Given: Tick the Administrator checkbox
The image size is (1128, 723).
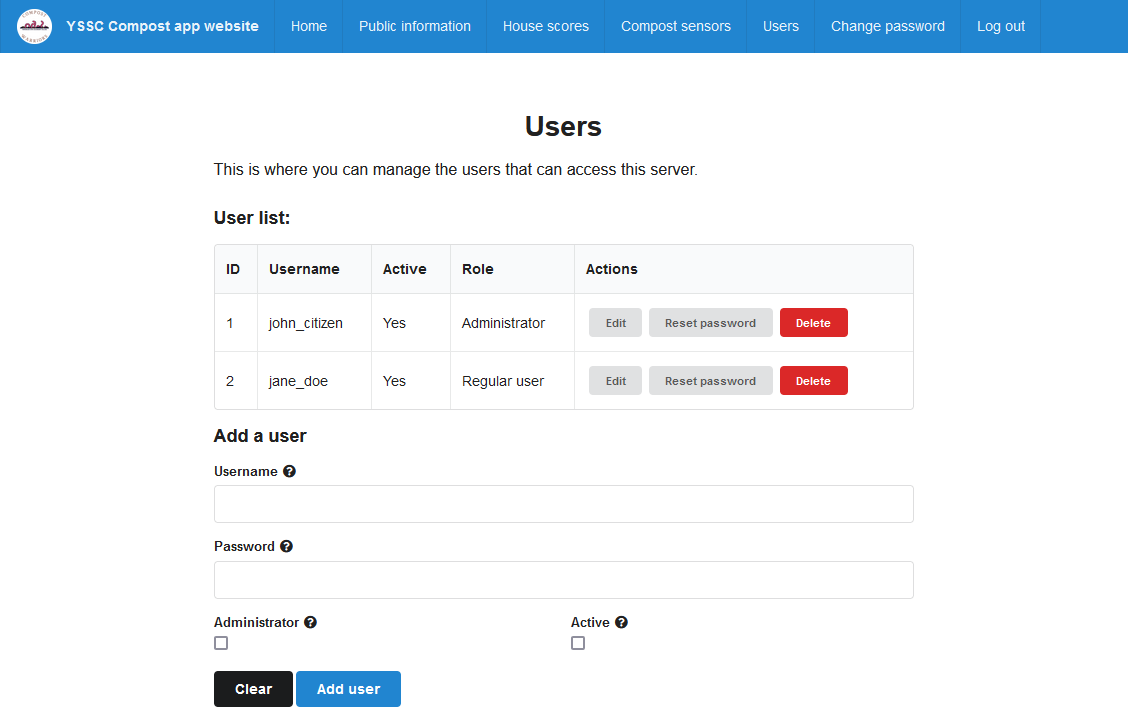Looking at the screenshot, I should coord(221,643).
